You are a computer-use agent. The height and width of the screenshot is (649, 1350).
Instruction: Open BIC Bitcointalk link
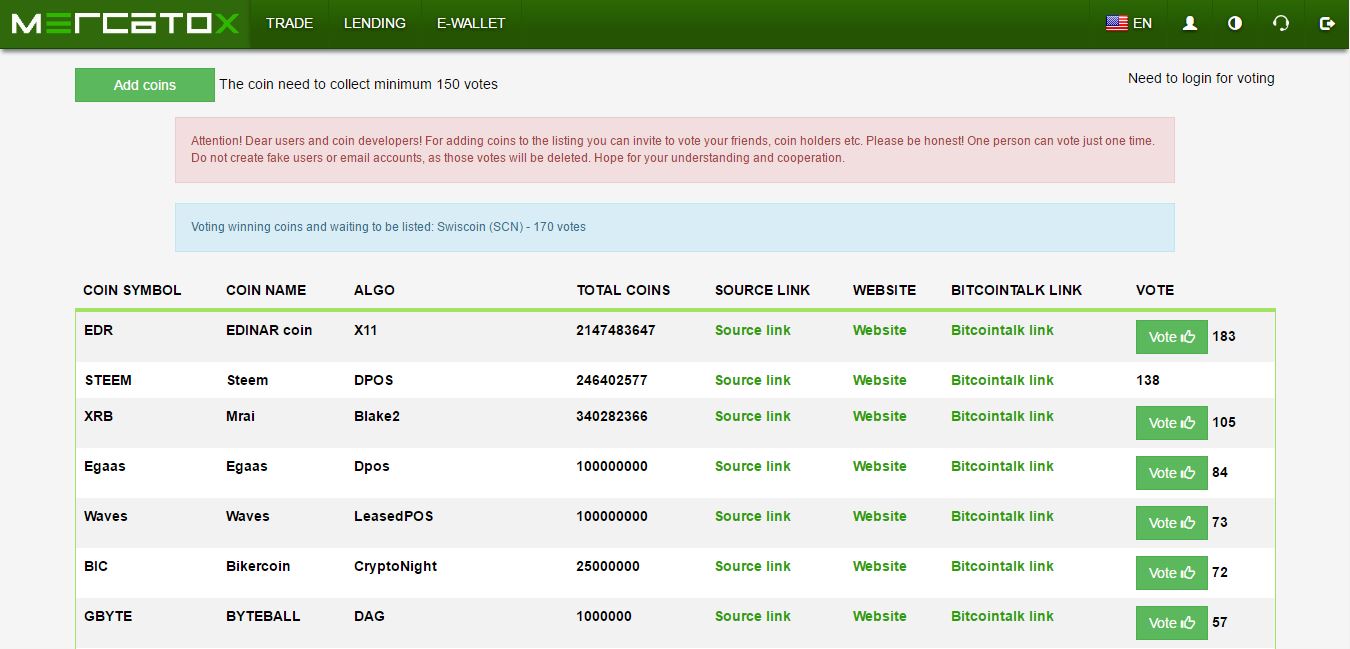tap(1002, 566)
